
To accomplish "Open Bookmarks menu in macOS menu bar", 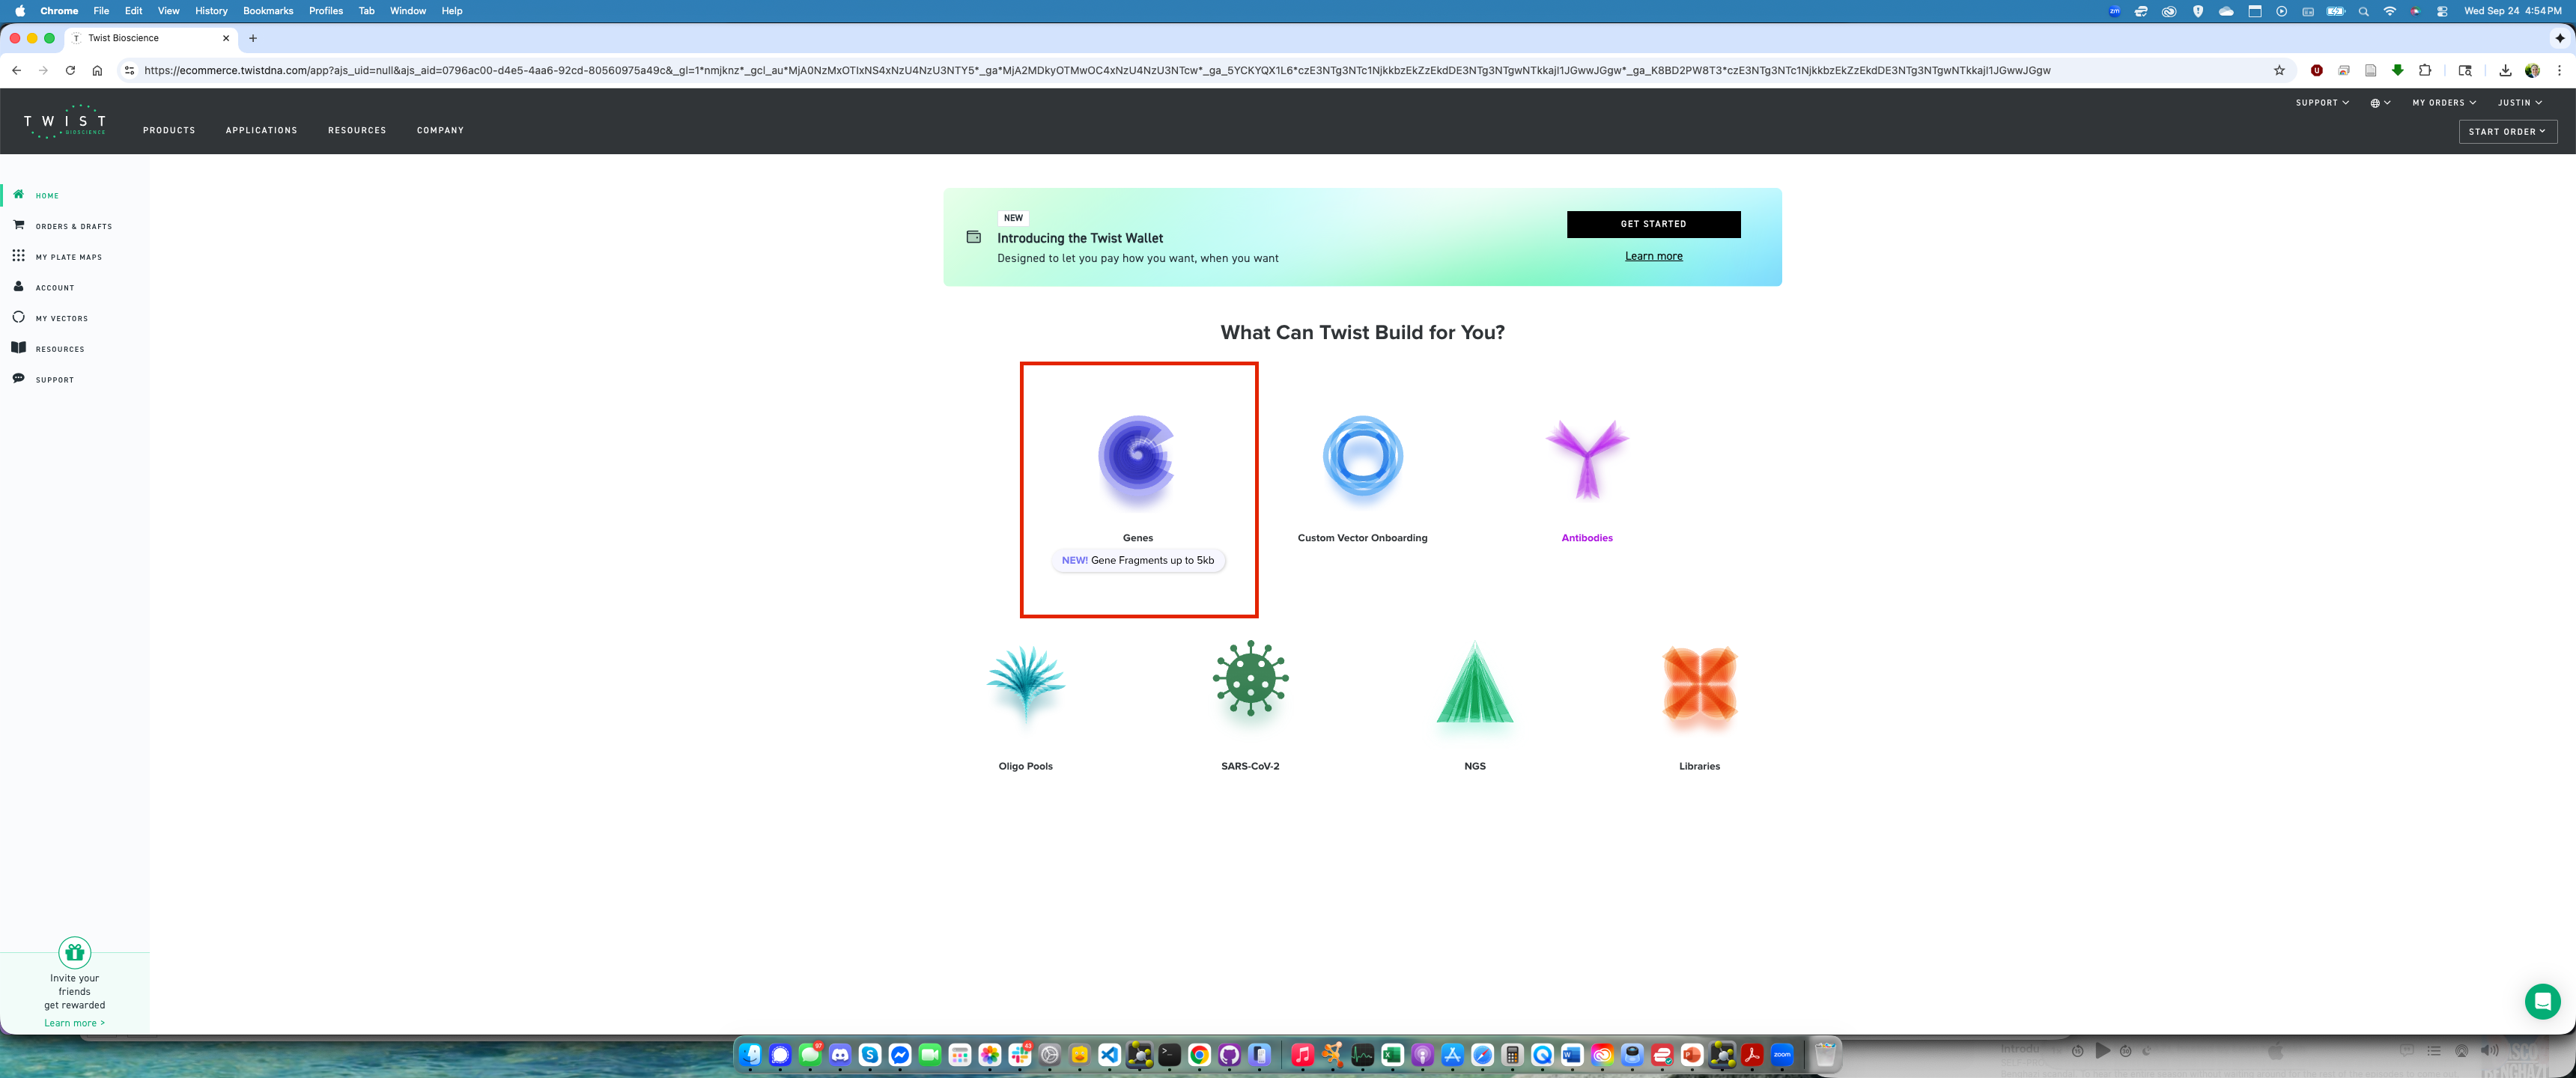I will [268, 11].
